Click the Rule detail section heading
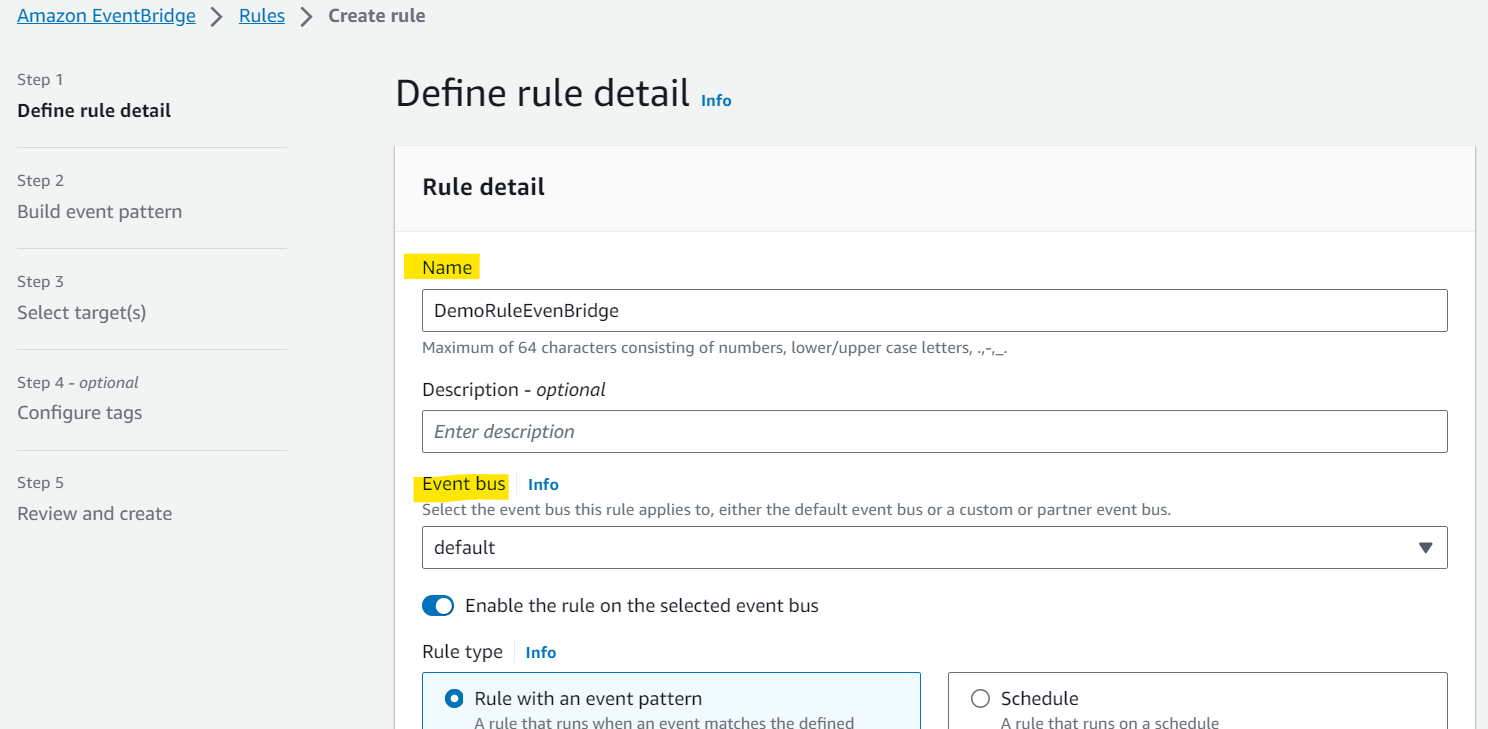 [x=484, y=187]
